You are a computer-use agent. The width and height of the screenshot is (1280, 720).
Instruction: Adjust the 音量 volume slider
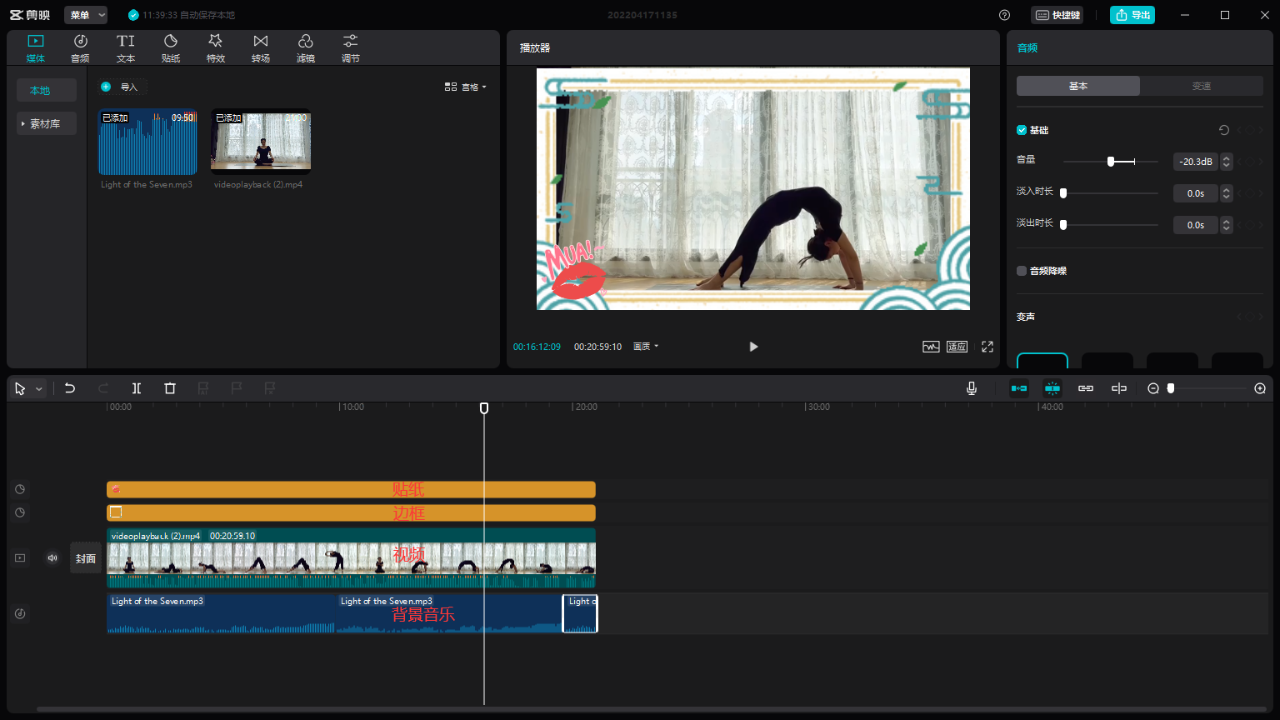coord(1110,161)
